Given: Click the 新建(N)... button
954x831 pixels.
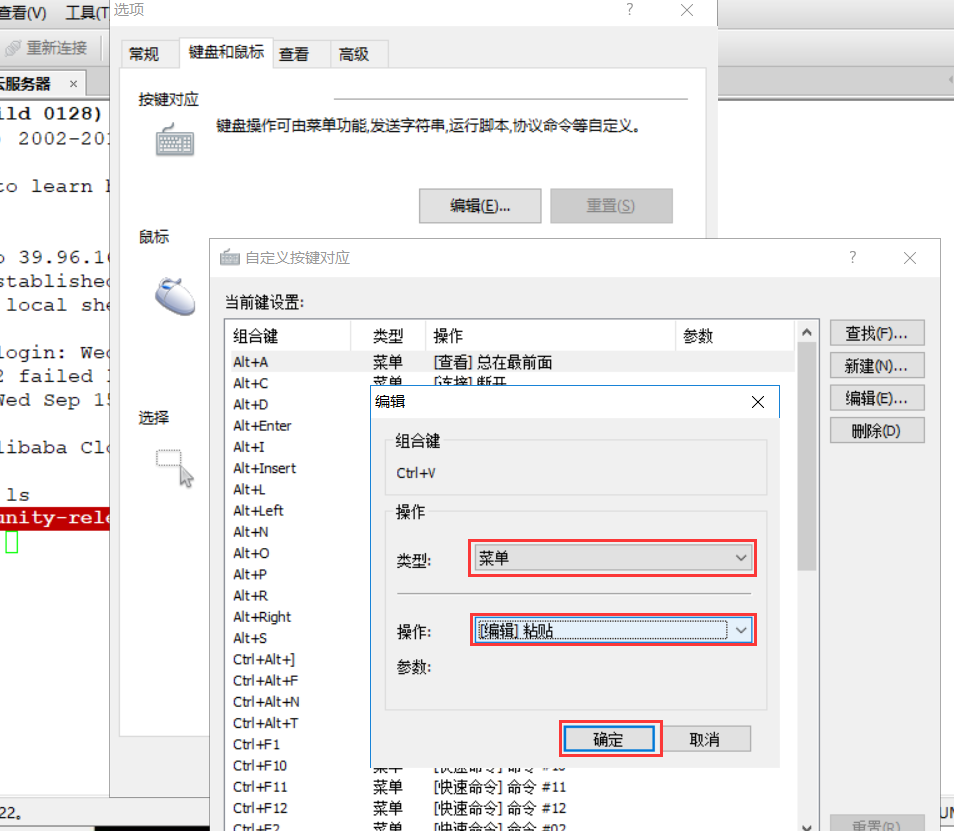Looking at the screenshot, I should click(876, 365).
